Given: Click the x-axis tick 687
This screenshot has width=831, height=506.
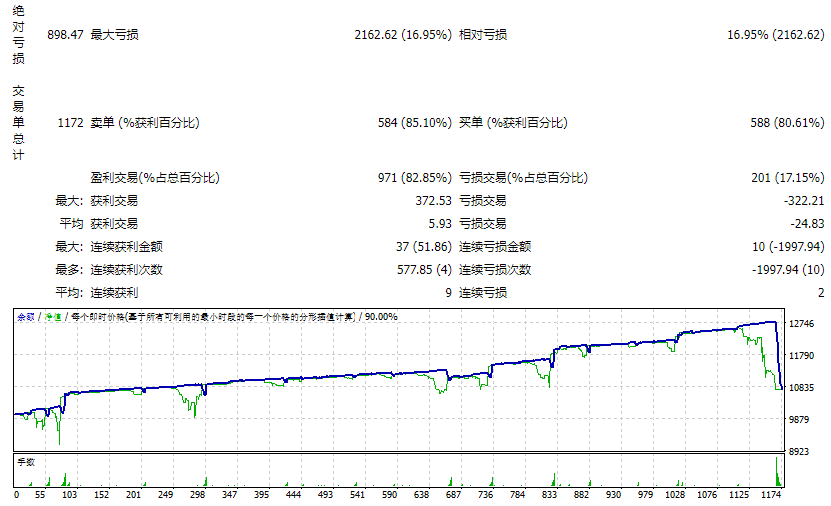Looking at the screenshot, I should point(454,495).
